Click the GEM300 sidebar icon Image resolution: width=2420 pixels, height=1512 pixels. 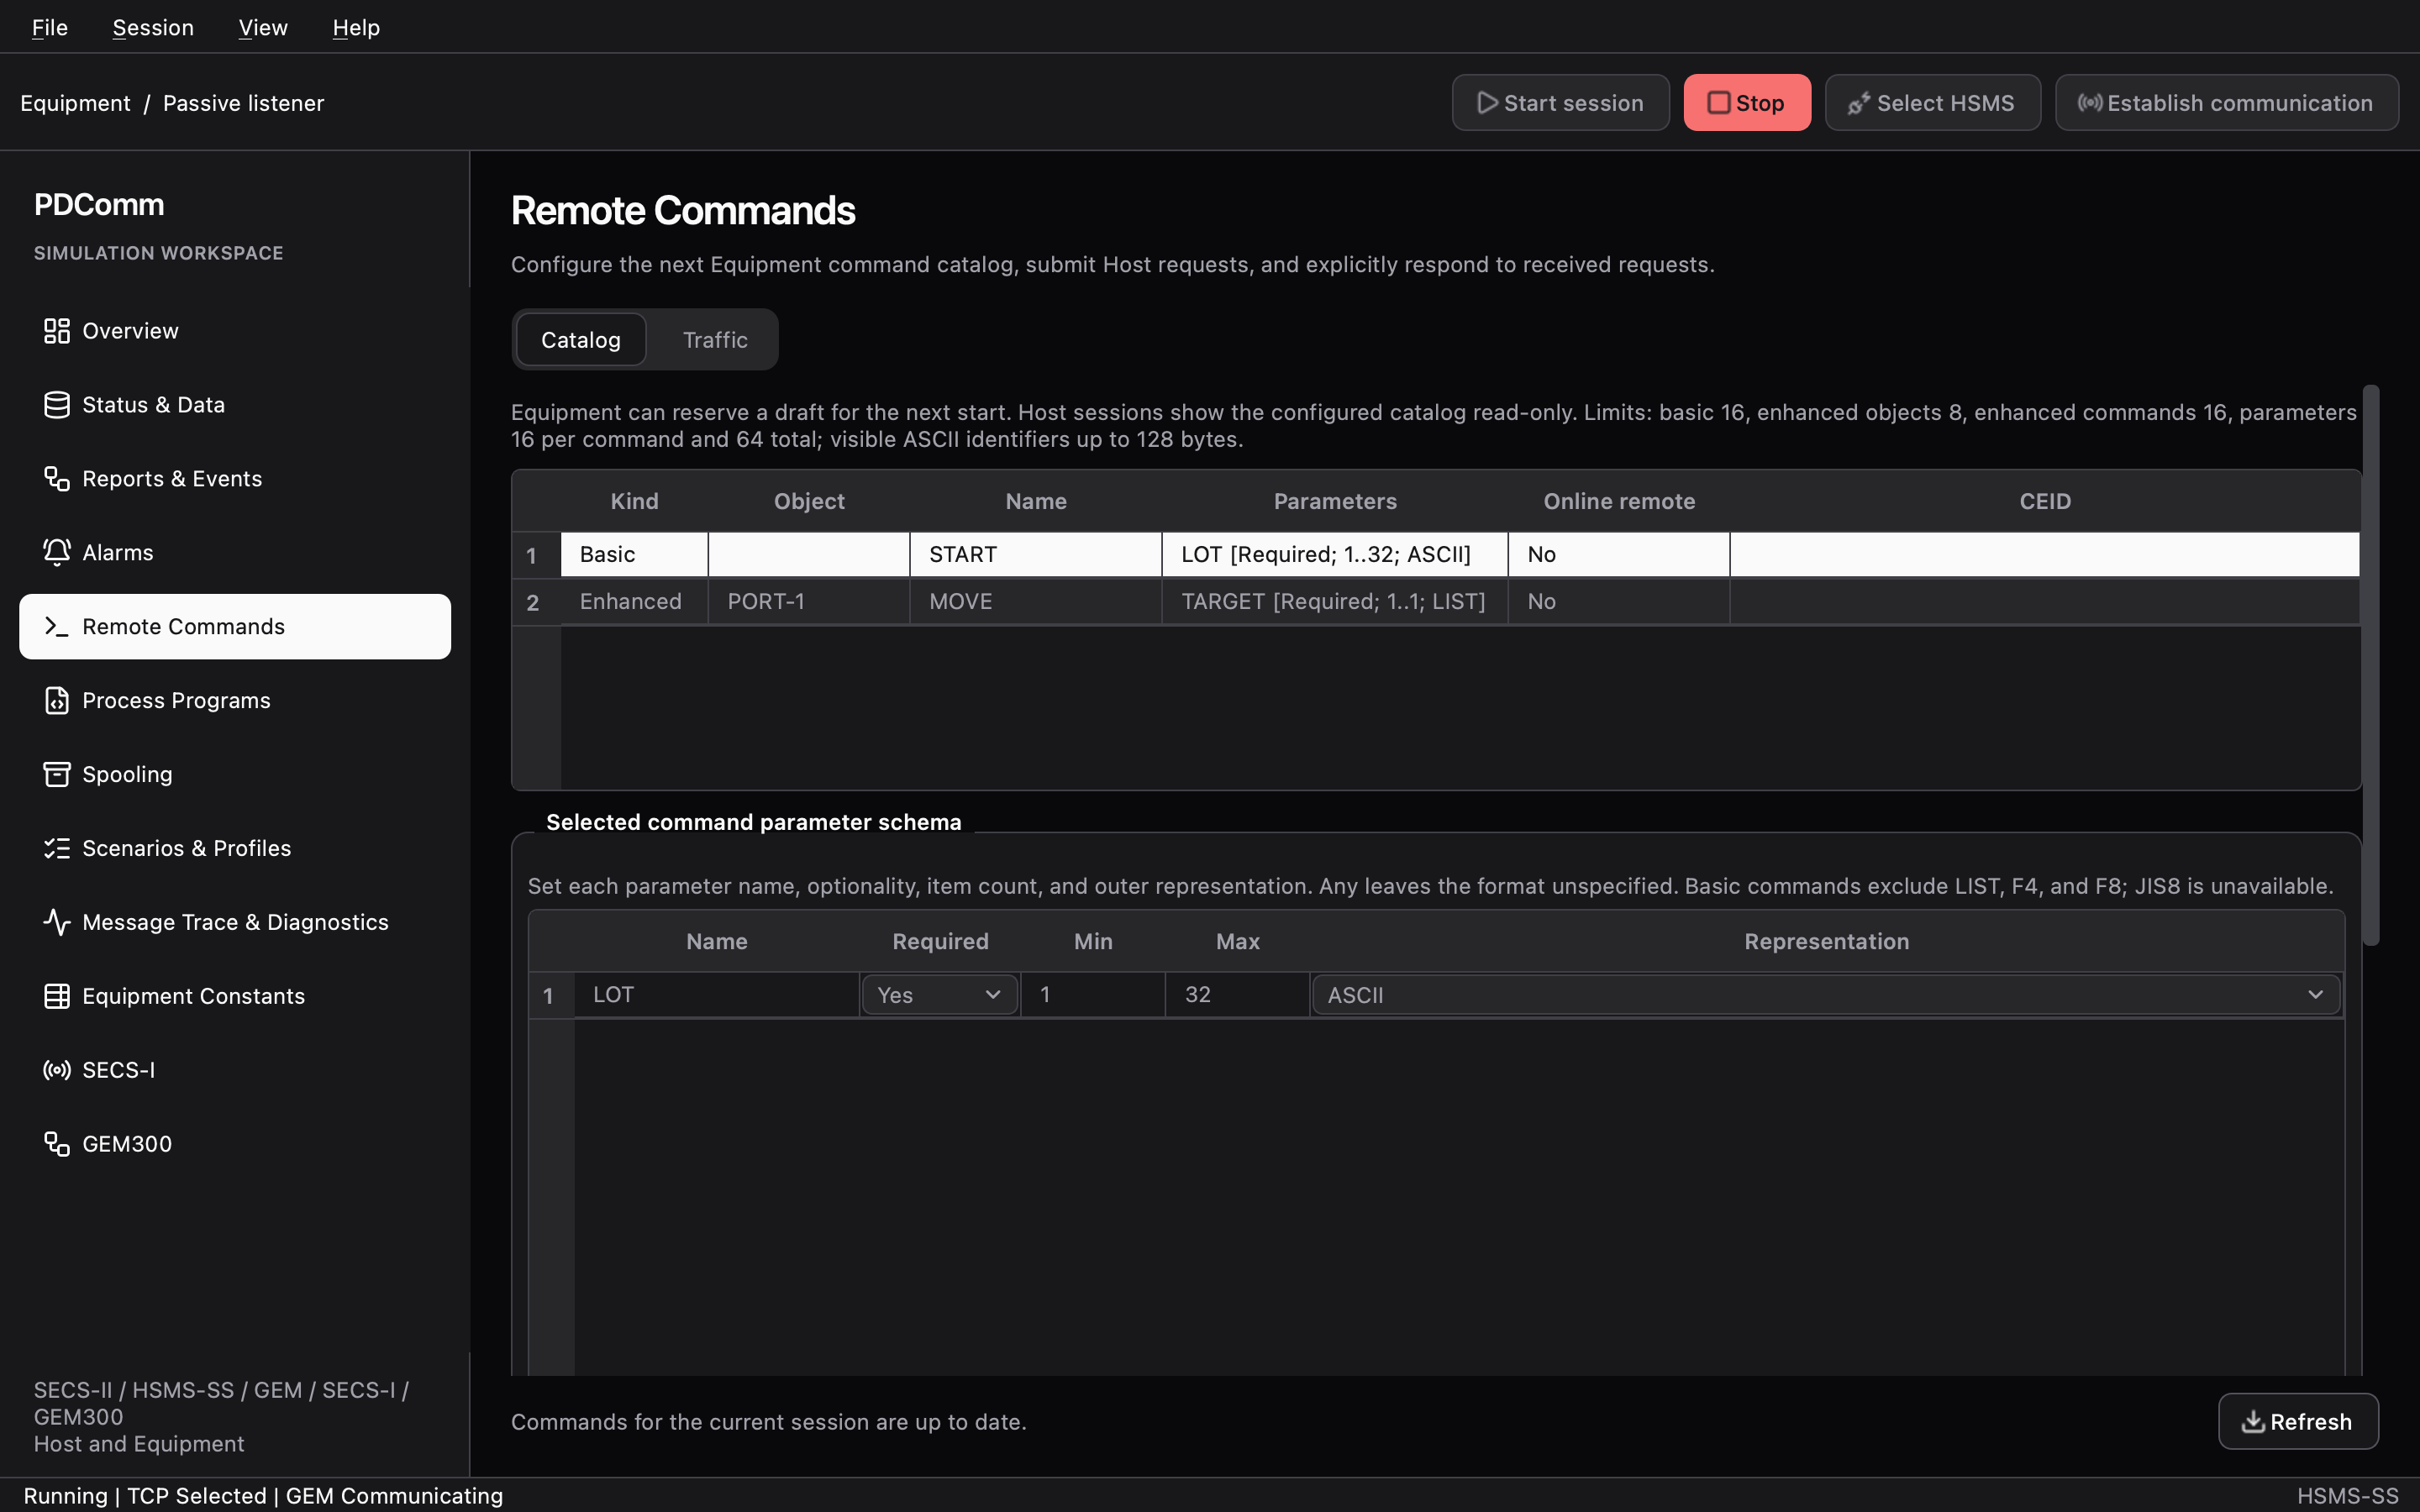(x=57, y=1145)
